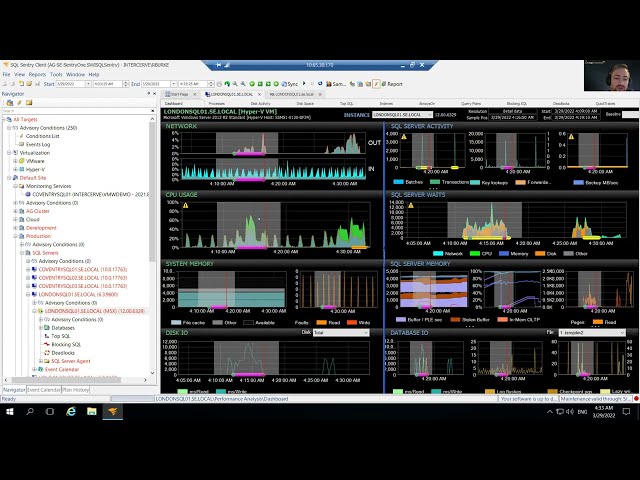This screenshot has width=640, height=480.
Task: Collapse the Production tree node
Action: click(16, 236)
